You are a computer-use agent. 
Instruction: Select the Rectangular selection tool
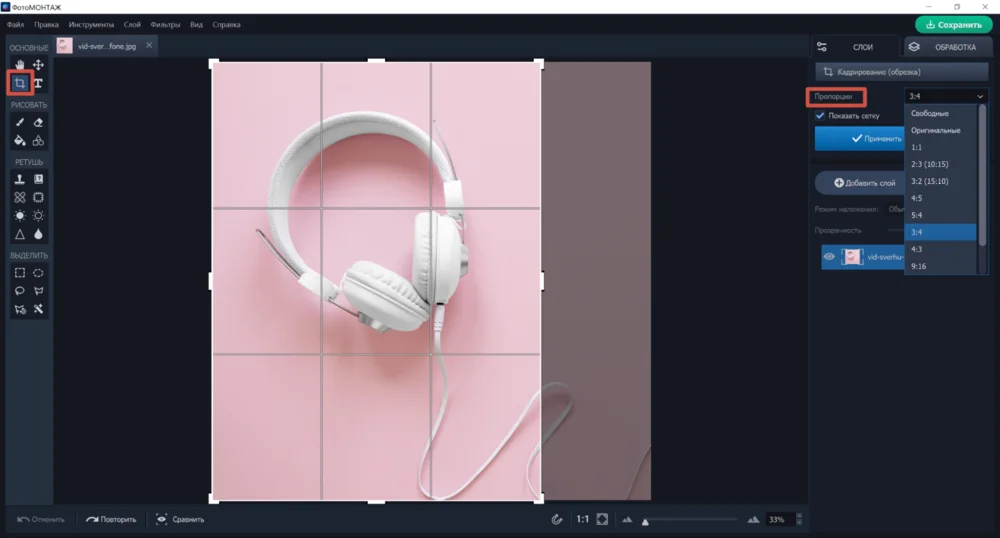(x=20, y=272)
